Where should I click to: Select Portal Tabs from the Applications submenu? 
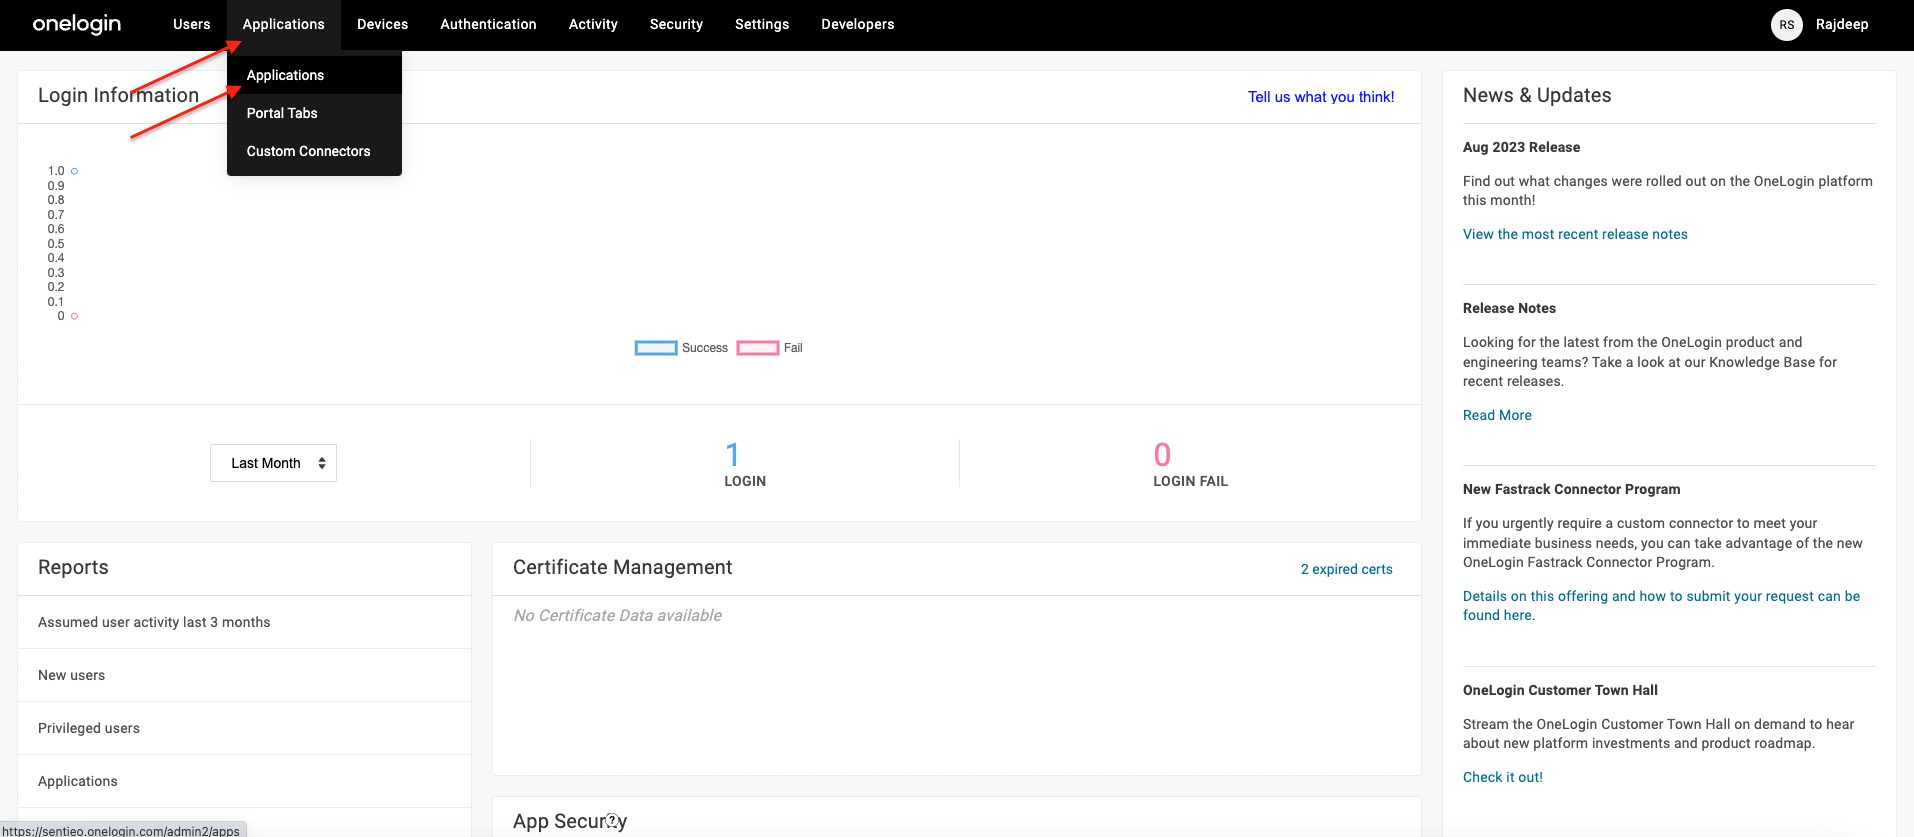pos(282,113)
